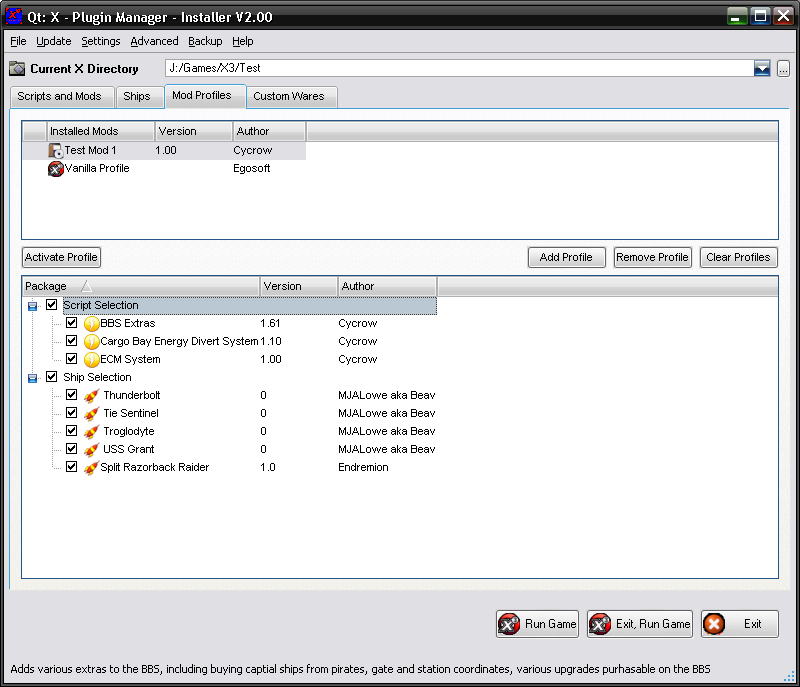Click the Thunderbolt ship rocket icon

(91, 395)
